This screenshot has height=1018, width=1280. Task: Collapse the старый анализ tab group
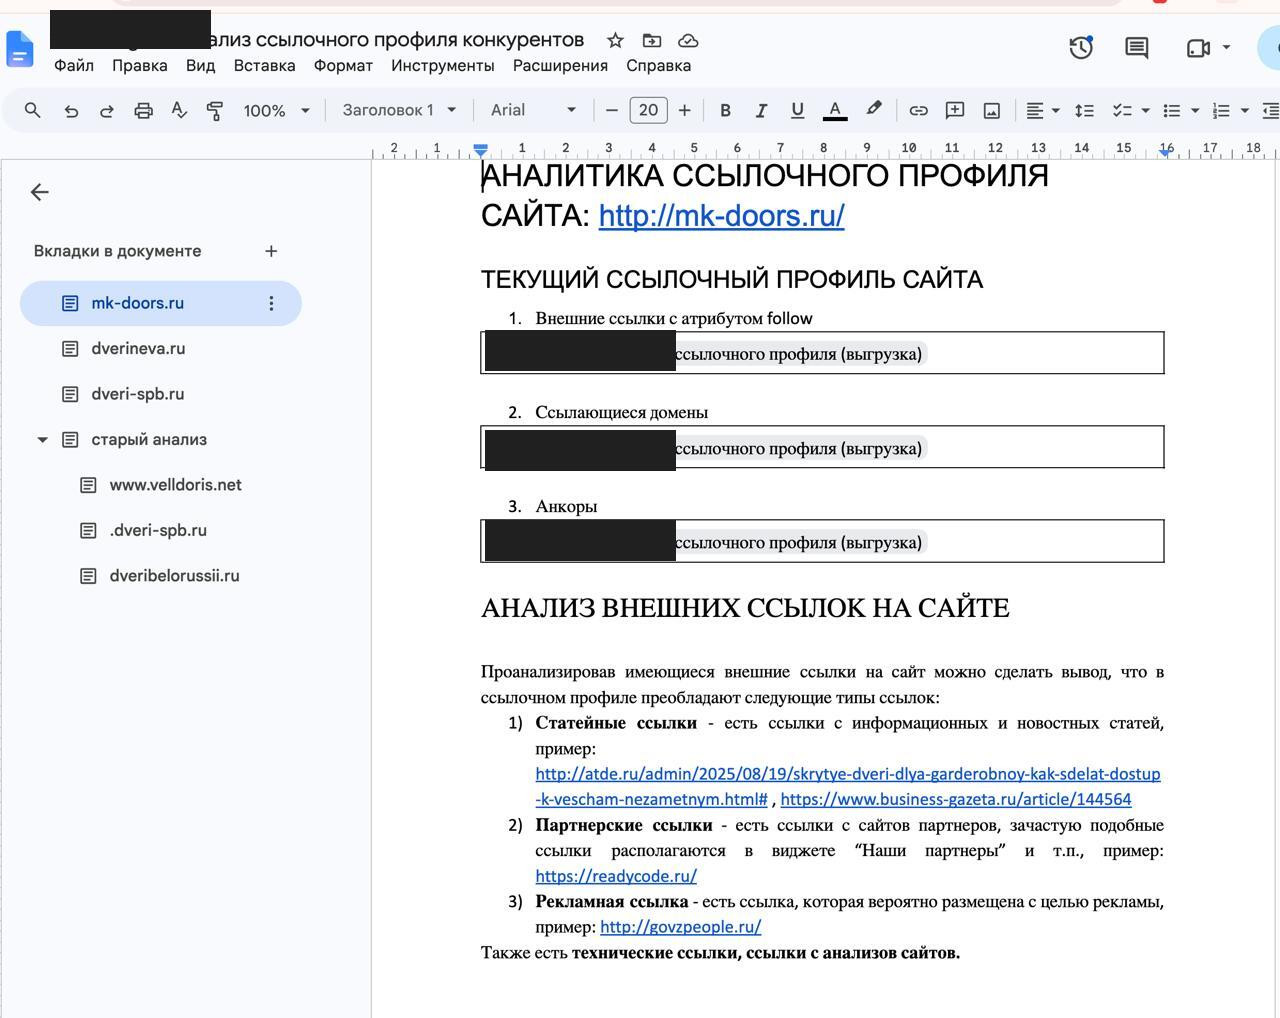[x=42, y=440]
